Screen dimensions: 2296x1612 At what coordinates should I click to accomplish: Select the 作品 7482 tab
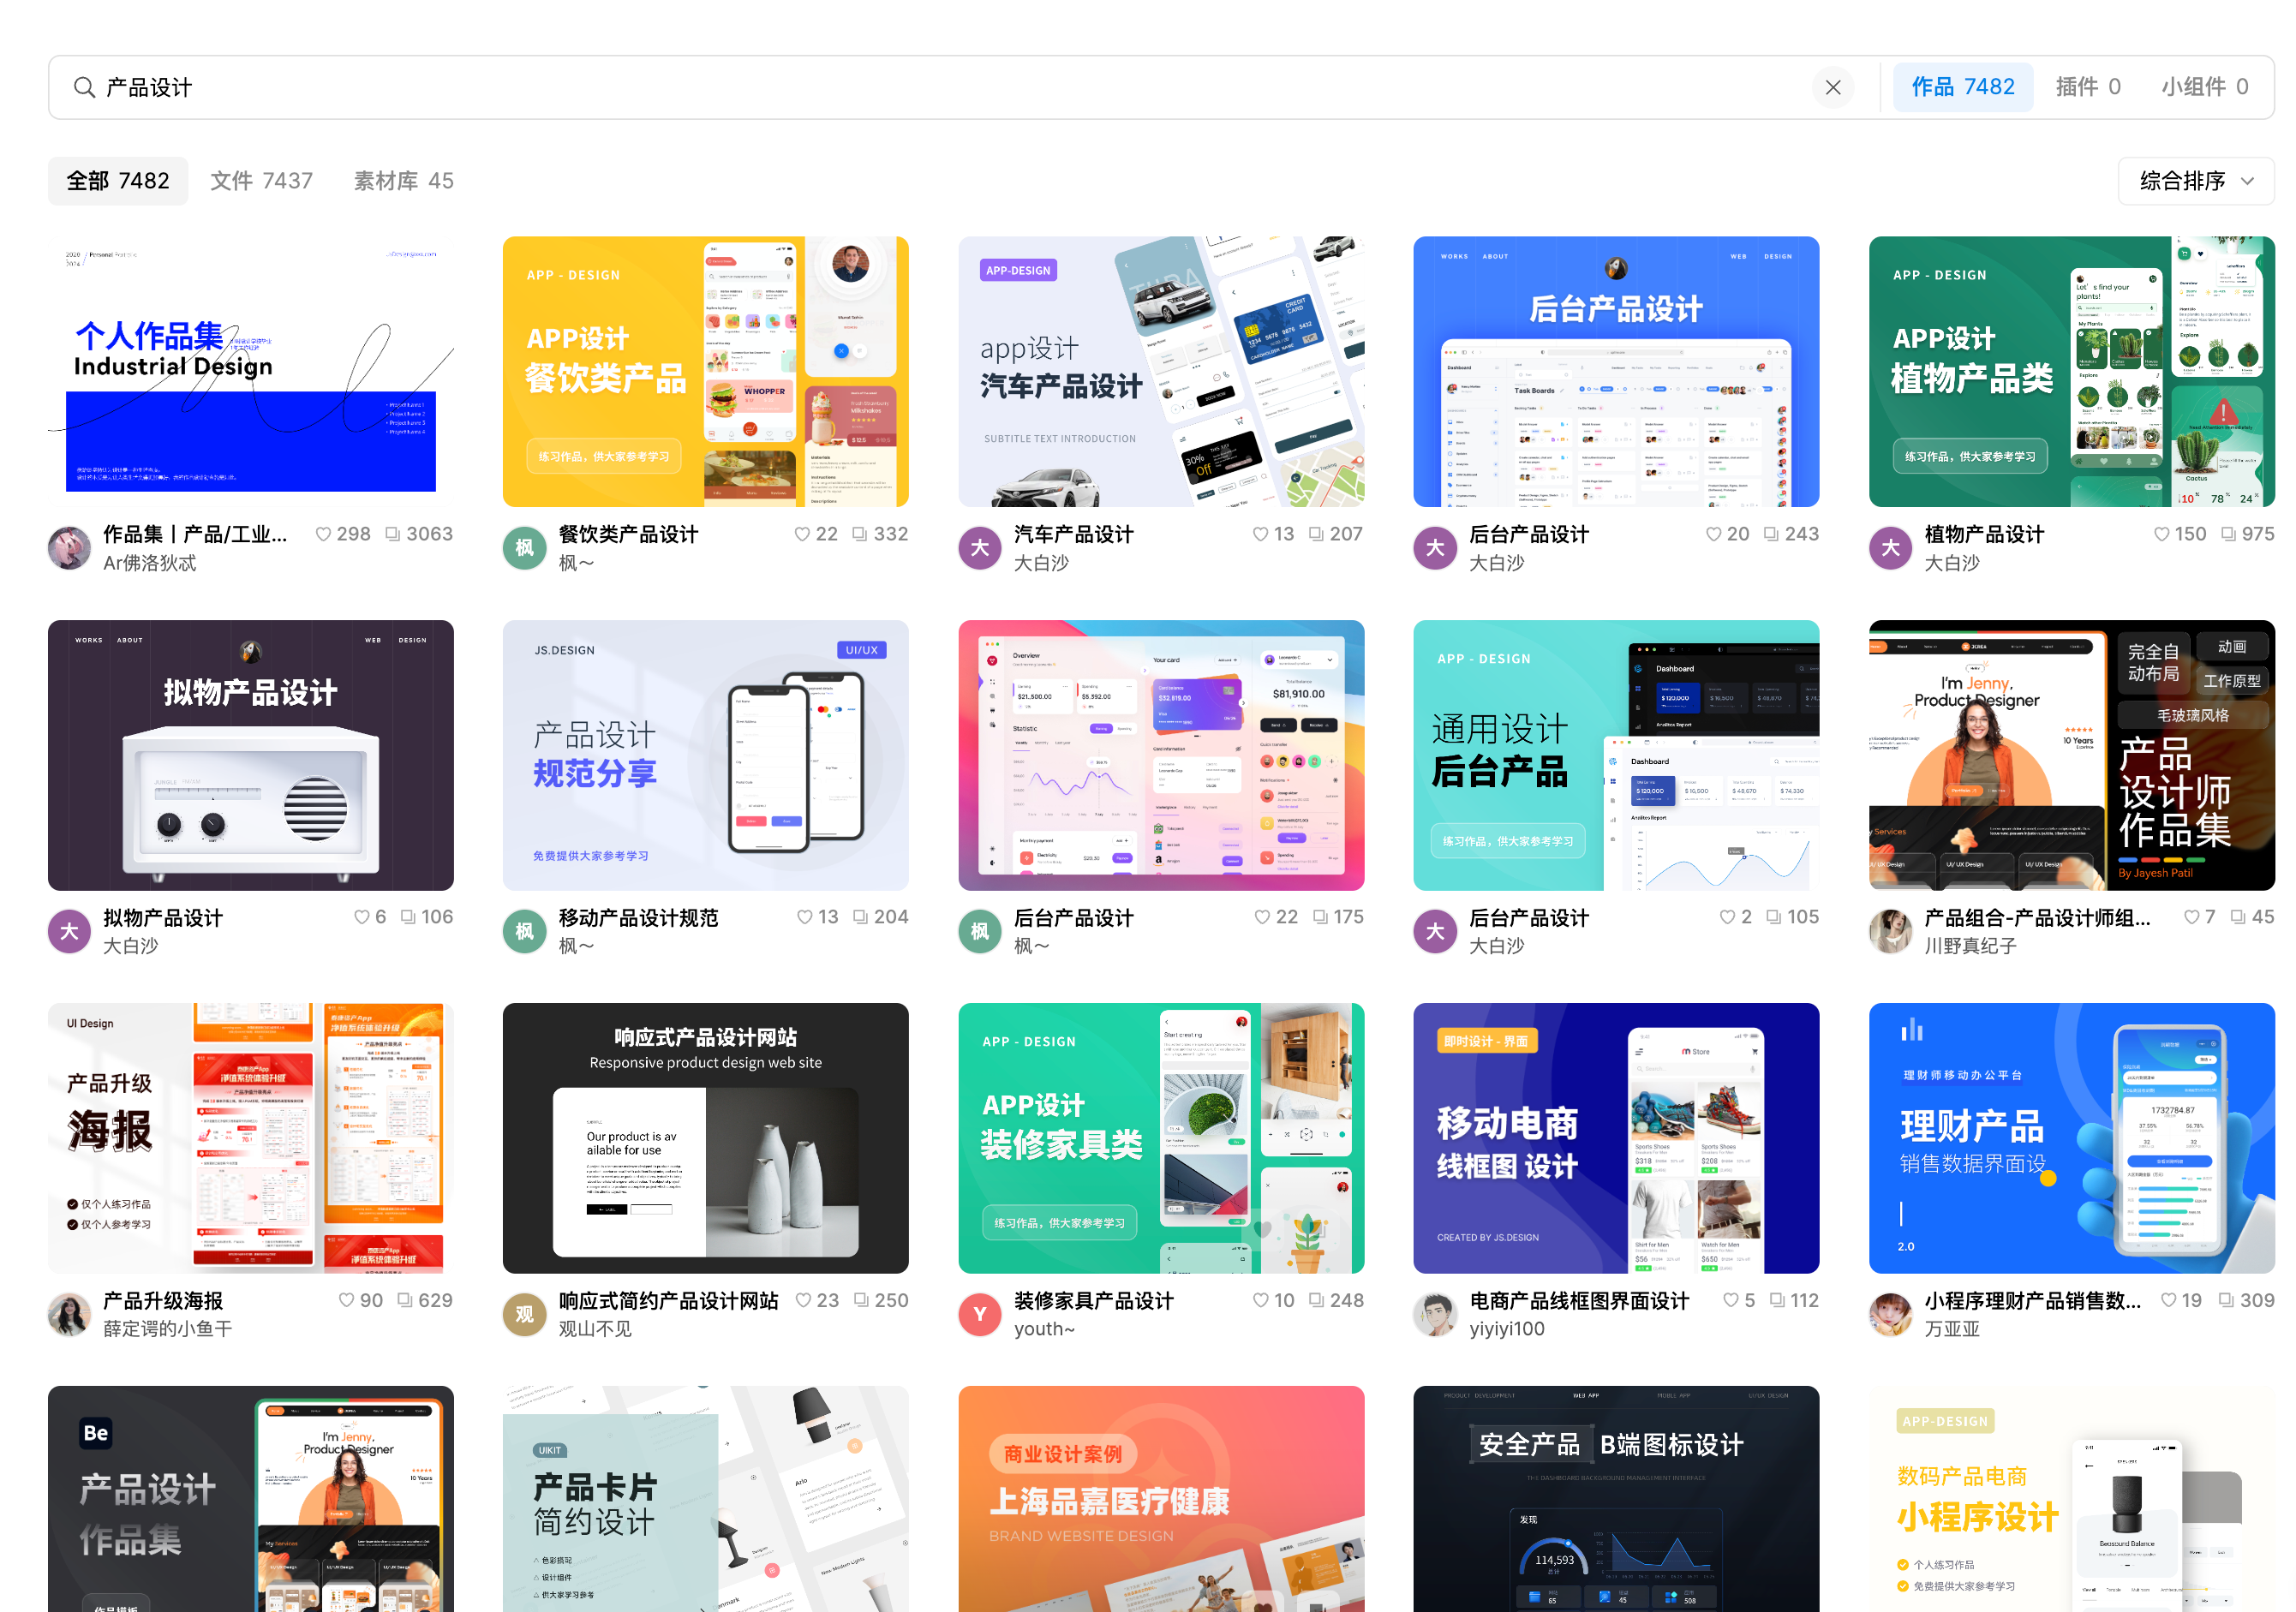[x=1962, y=88]
